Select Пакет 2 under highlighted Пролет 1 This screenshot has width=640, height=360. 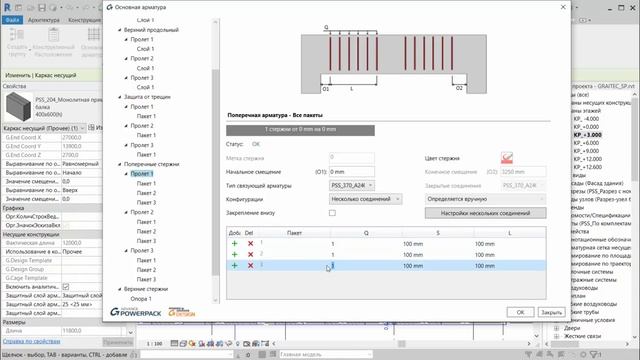[146, 193]
